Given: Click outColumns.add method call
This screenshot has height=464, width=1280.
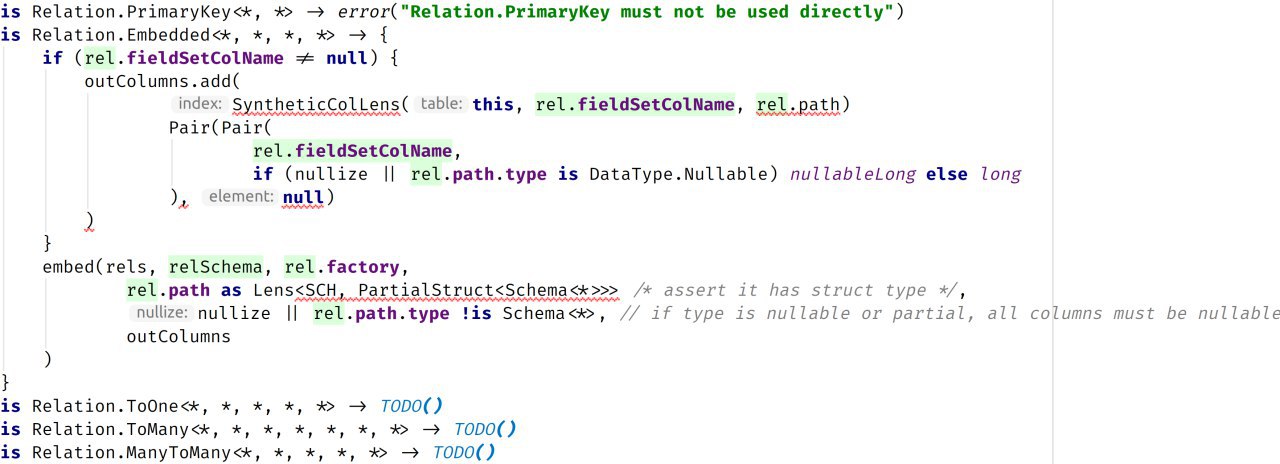Looking at the screenshot, I should pyautogui.click(x=163, y=81).
